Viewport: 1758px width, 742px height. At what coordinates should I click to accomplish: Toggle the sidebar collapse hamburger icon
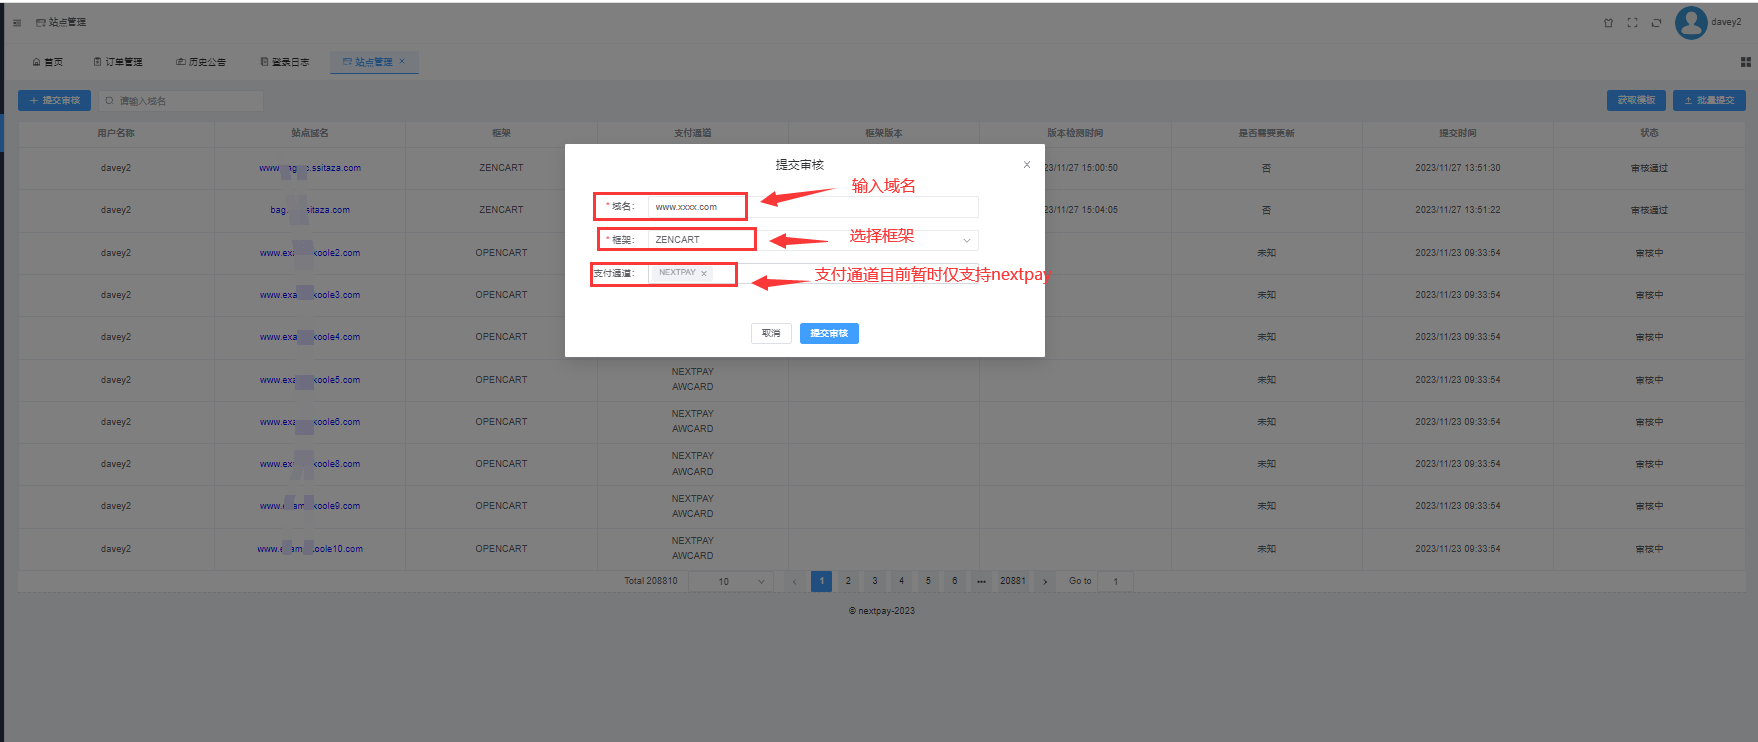tap(16, 22)
